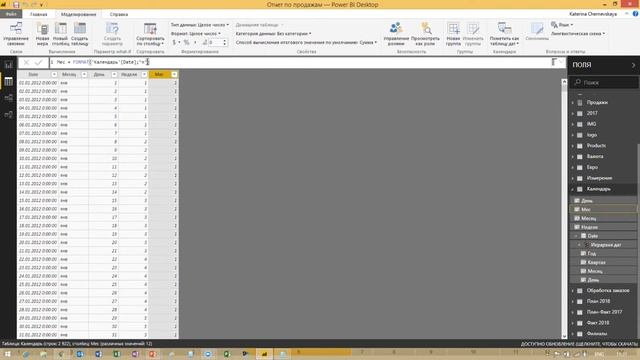Screen dimensions: 640x360
Task: Click the update available status message
Action: [x=579, y=344]
